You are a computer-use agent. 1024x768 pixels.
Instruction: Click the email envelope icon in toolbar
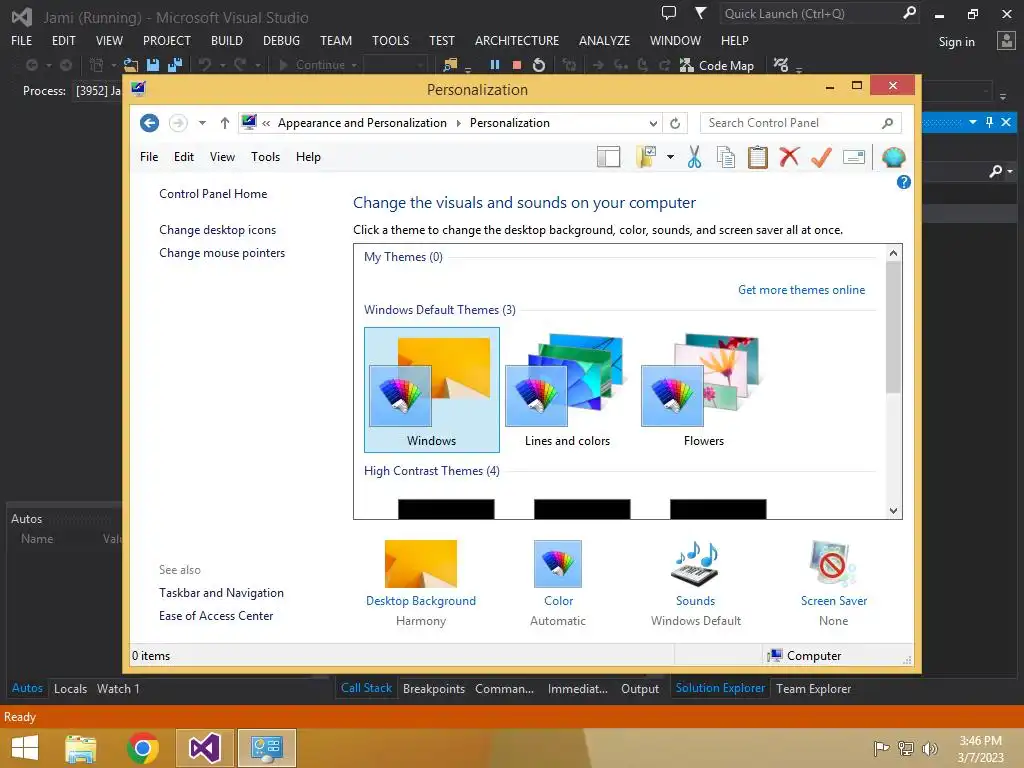854,157
